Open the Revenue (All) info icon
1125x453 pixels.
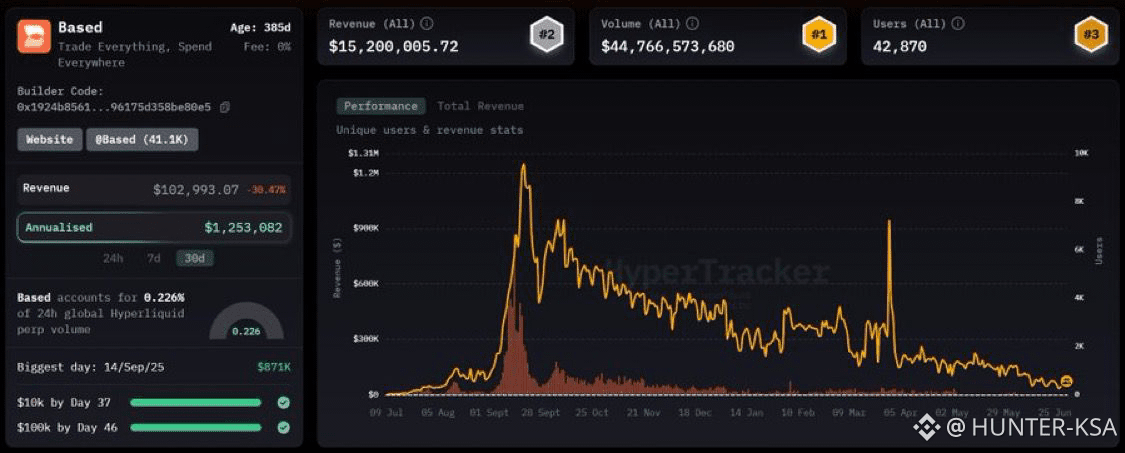[427, 24]
